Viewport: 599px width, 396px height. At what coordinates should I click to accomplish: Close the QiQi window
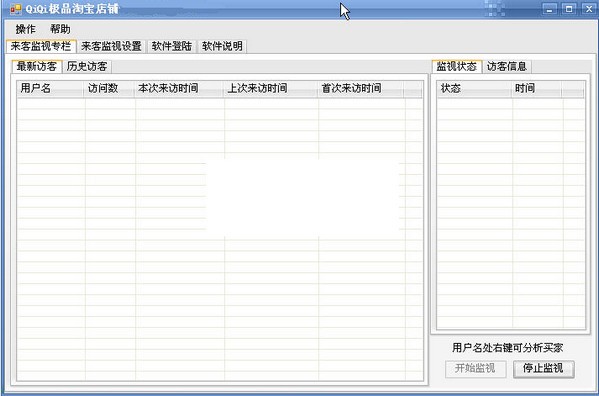point(589,9)
